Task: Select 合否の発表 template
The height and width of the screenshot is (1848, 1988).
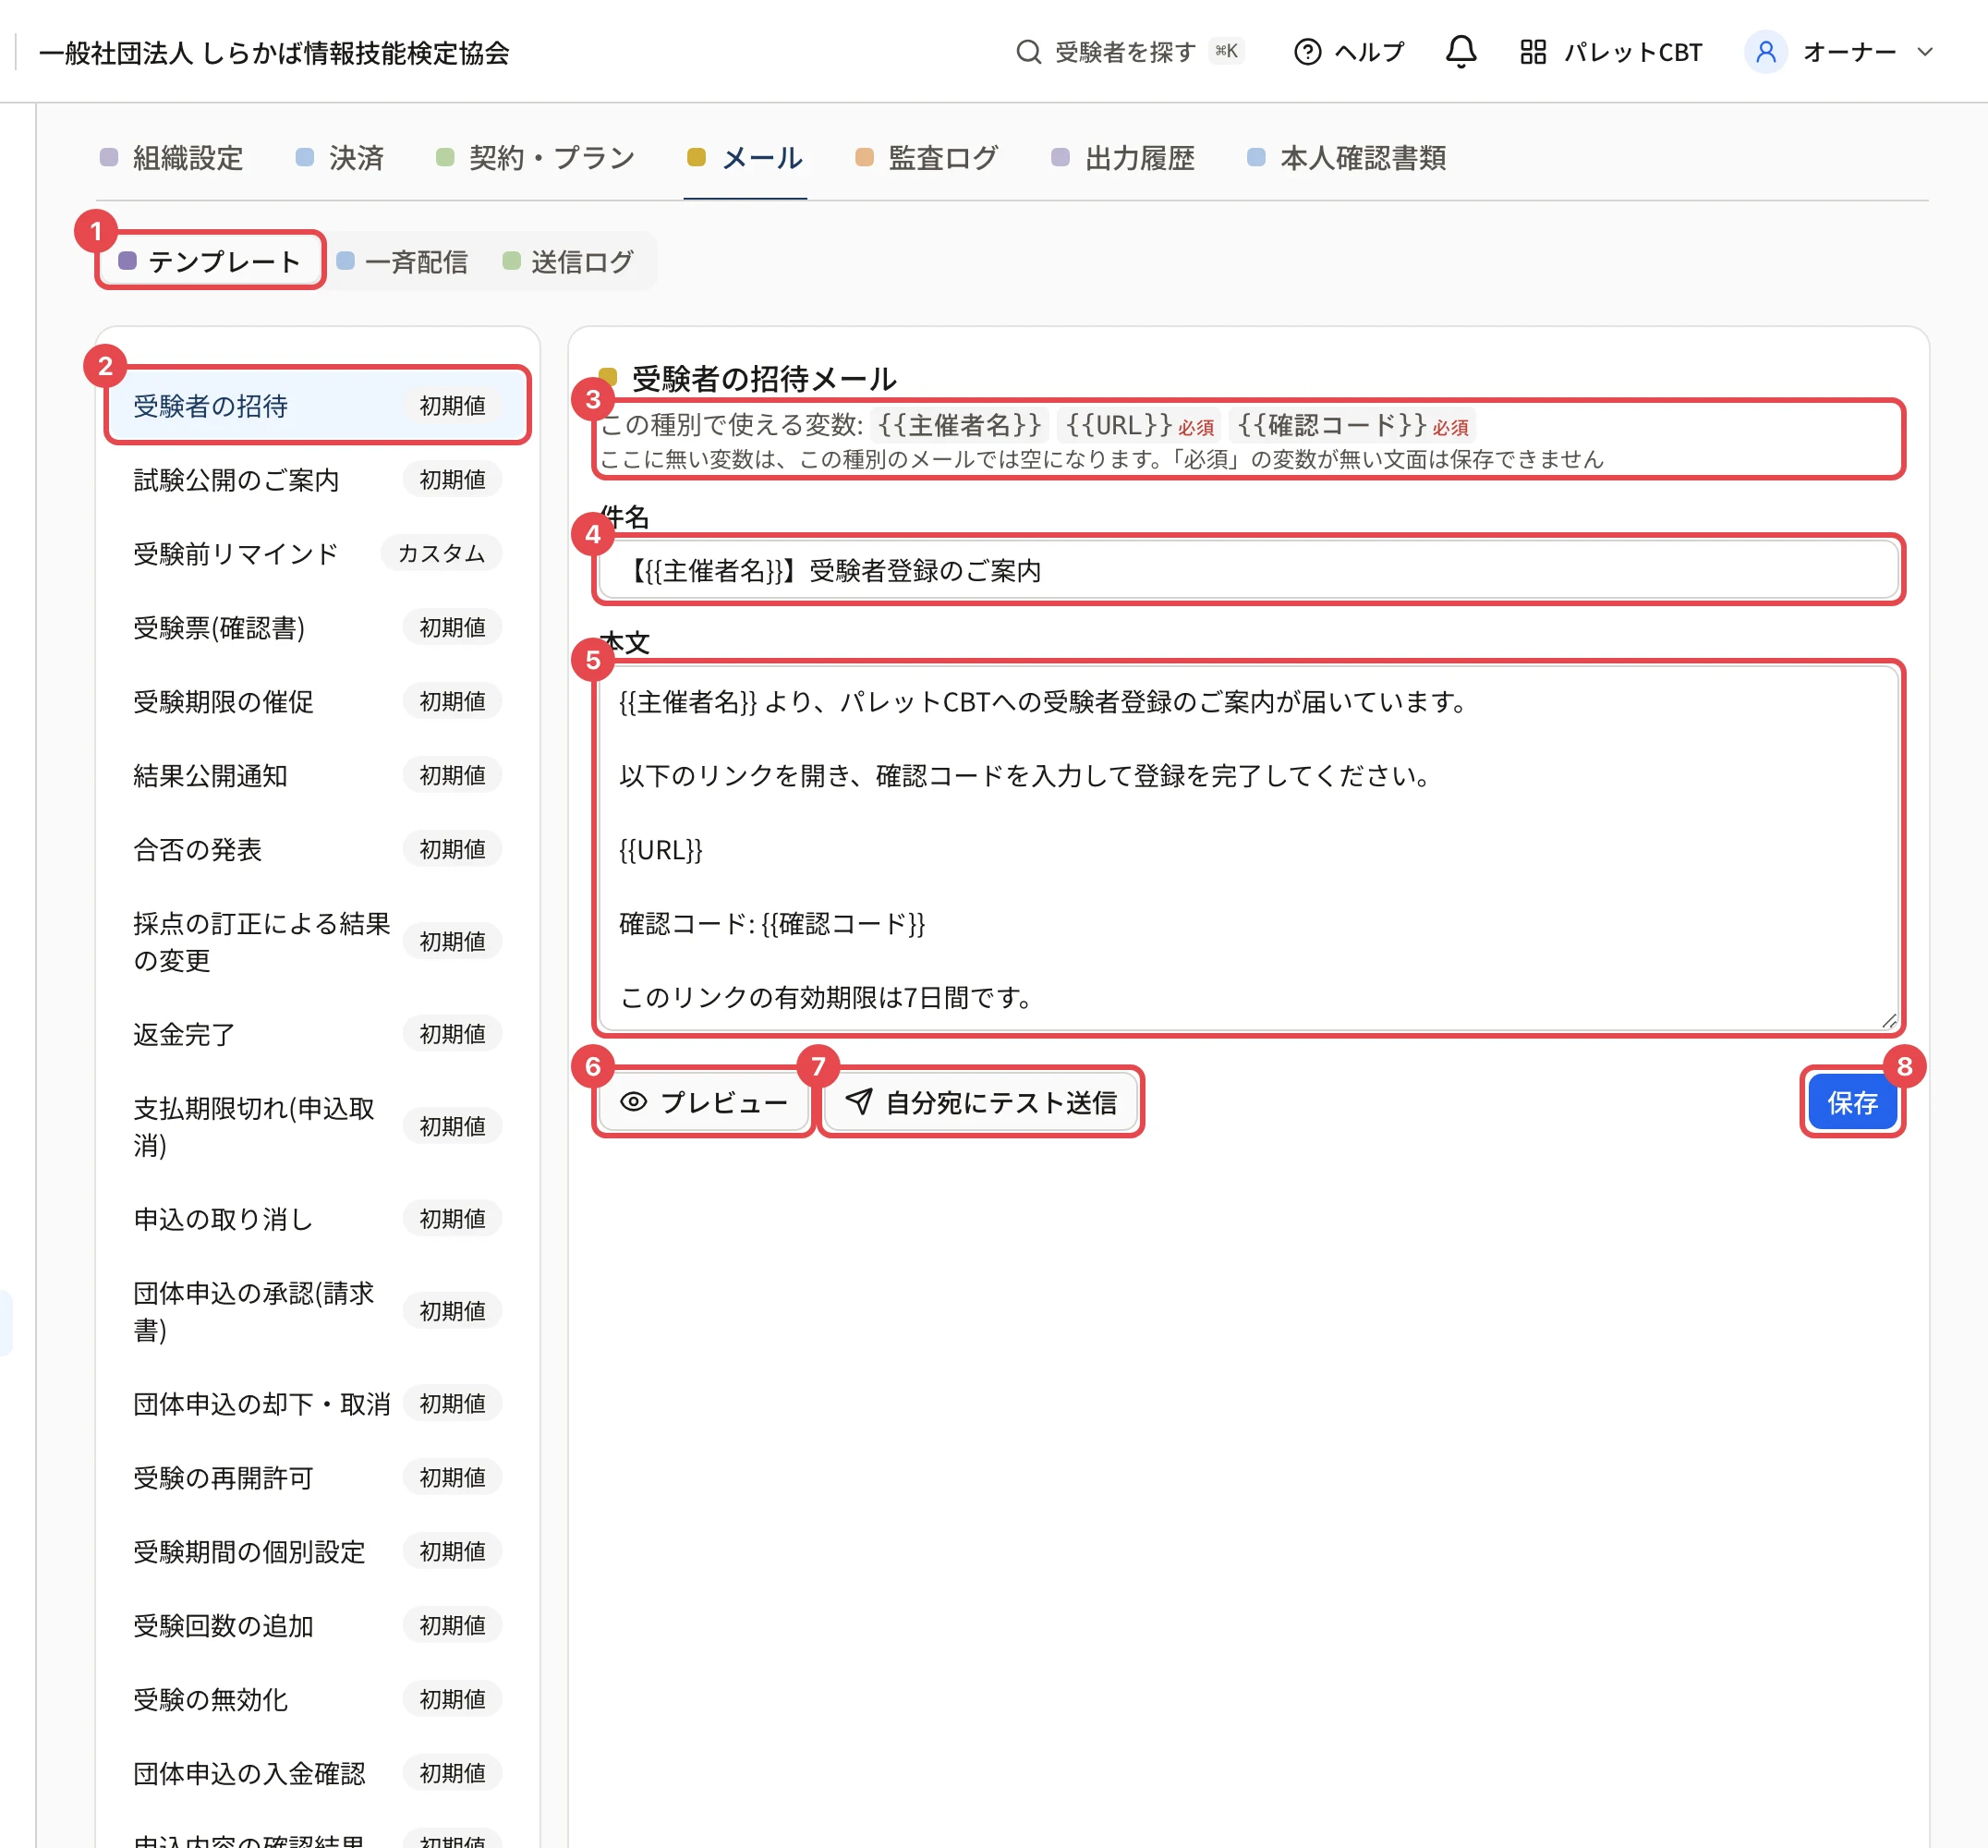Action: tap(316, 849)
